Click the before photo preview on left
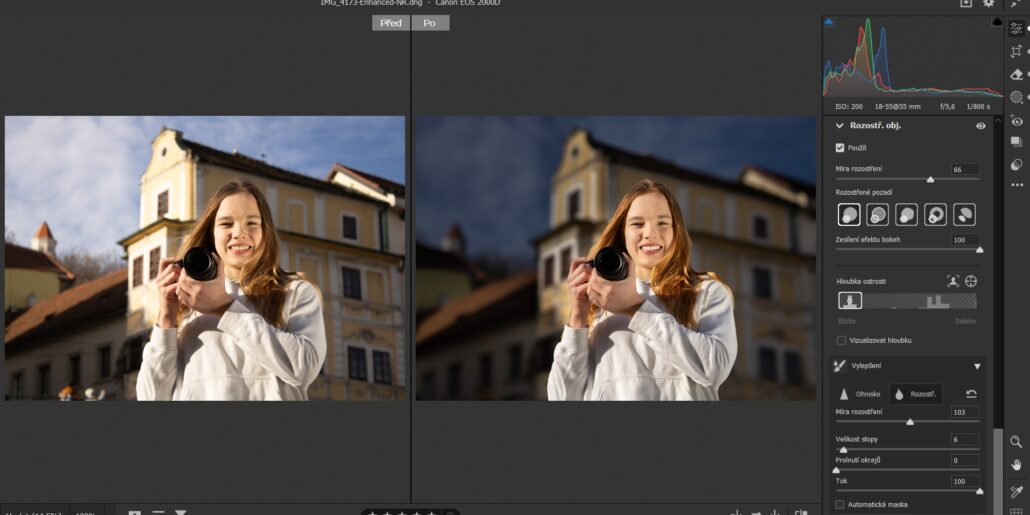This screenshot has width=1030, height=515. (205, 258)
